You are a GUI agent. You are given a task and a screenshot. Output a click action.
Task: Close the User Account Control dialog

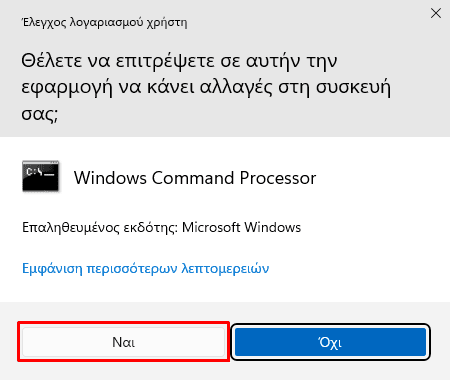tap(436, 13)
